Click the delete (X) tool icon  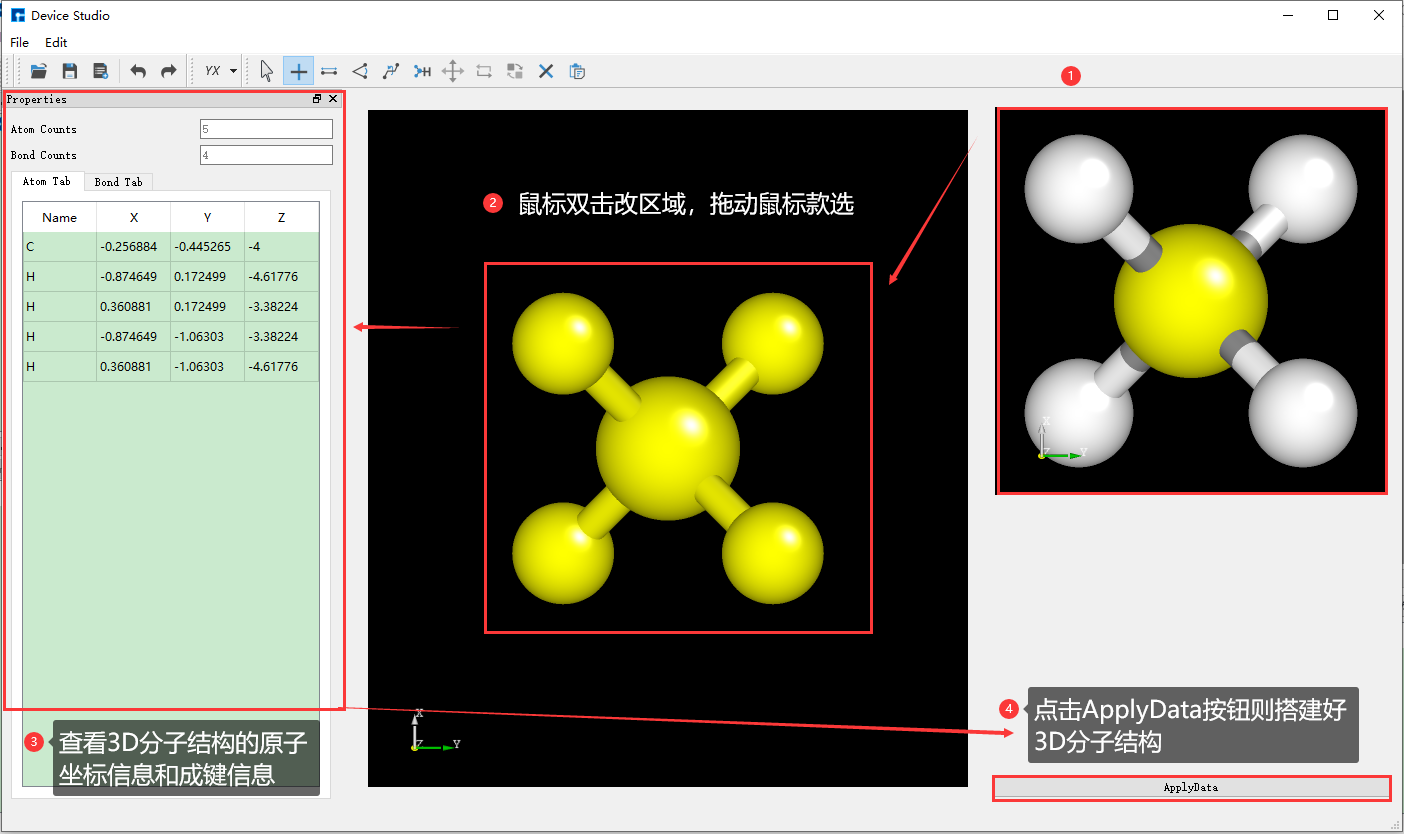(545, 71)
